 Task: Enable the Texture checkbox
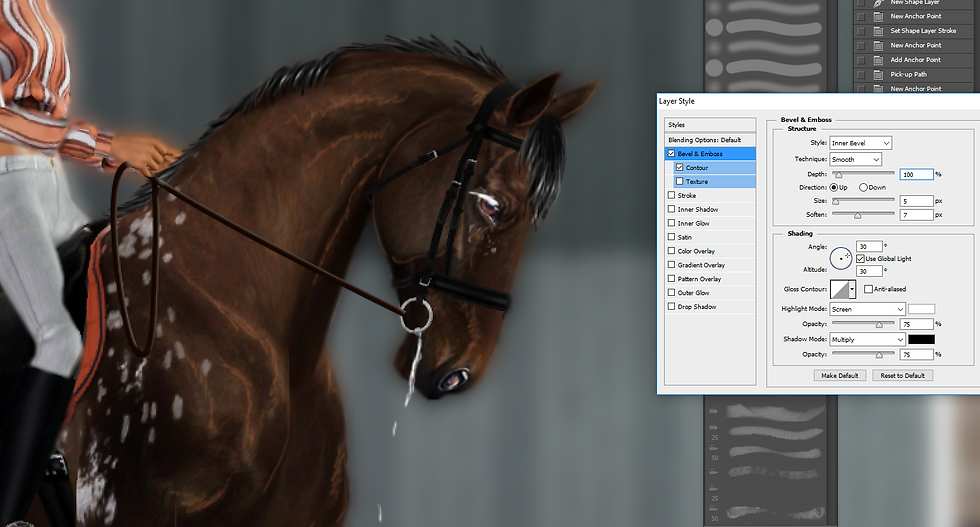(679, 181)
